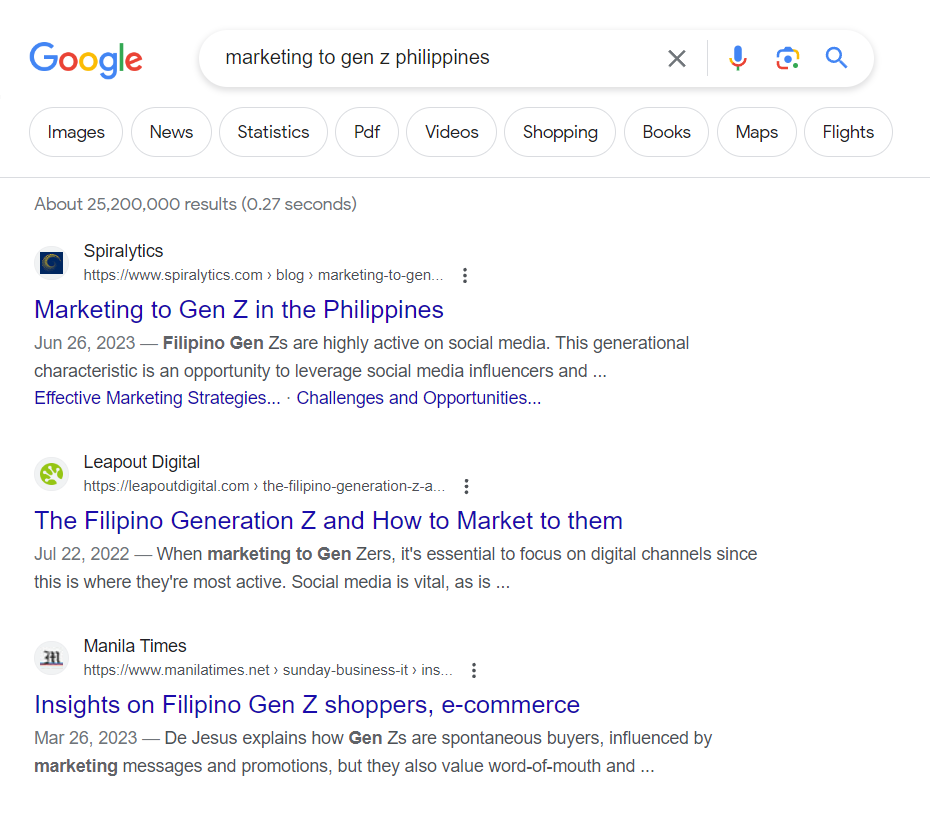Open The Filipino Generation Z article
The height and width of the screenshot is (815, 930).
pos(329,521)
